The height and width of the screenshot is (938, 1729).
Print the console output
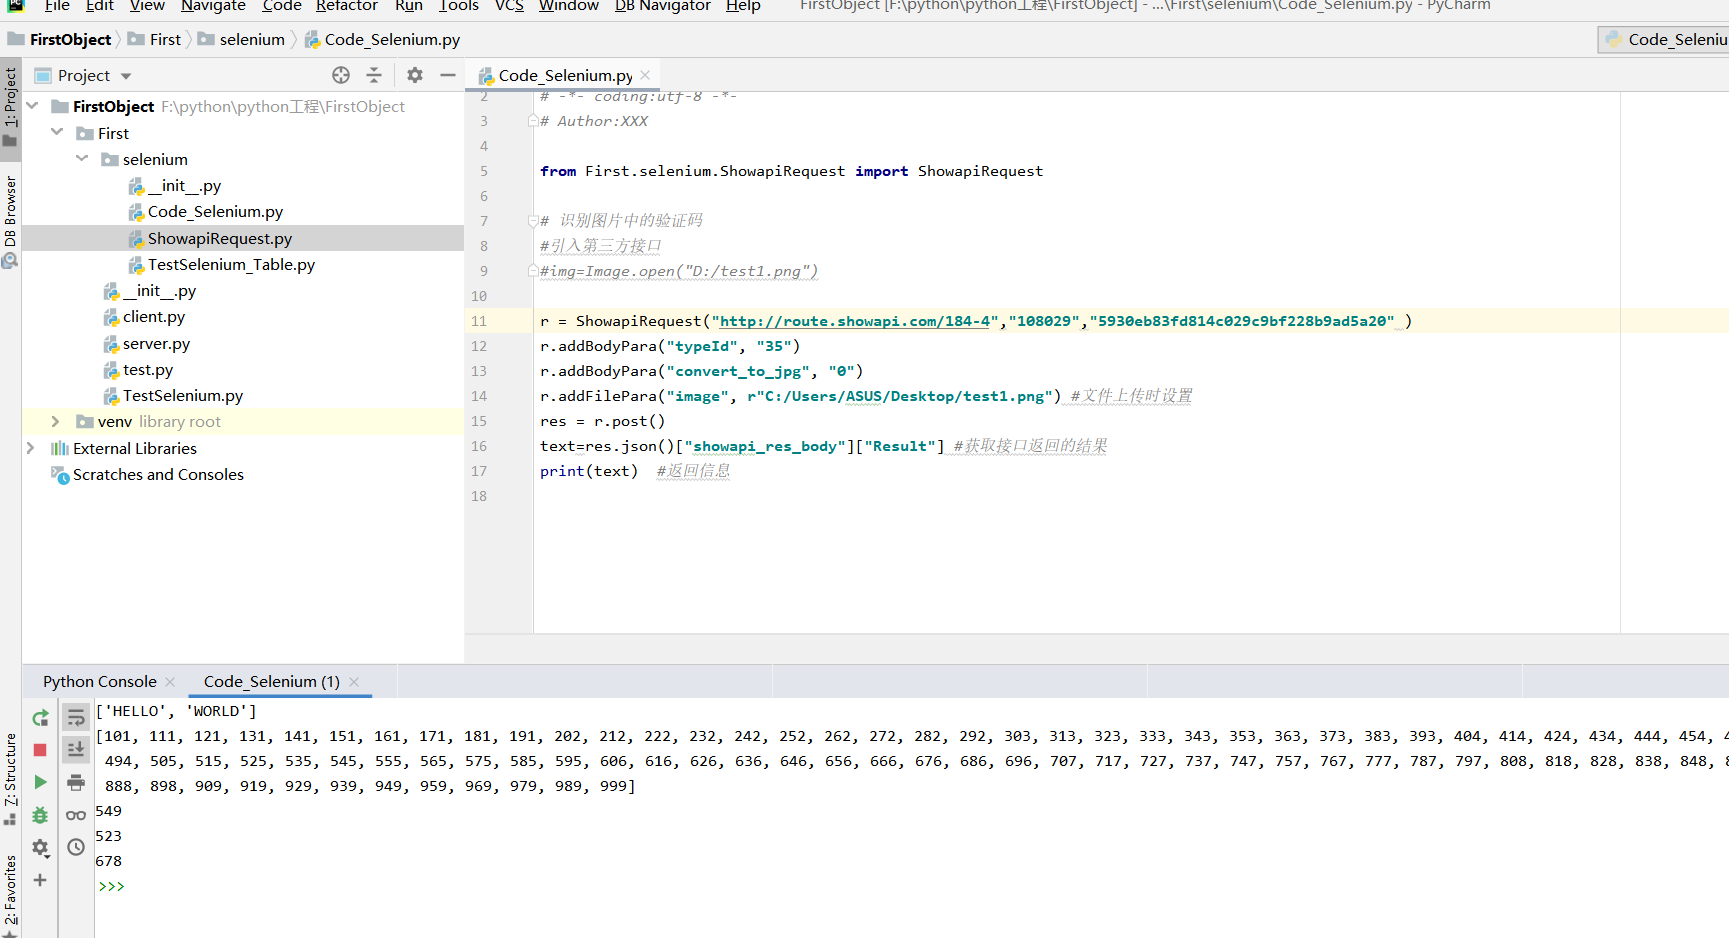click(76, 782)
